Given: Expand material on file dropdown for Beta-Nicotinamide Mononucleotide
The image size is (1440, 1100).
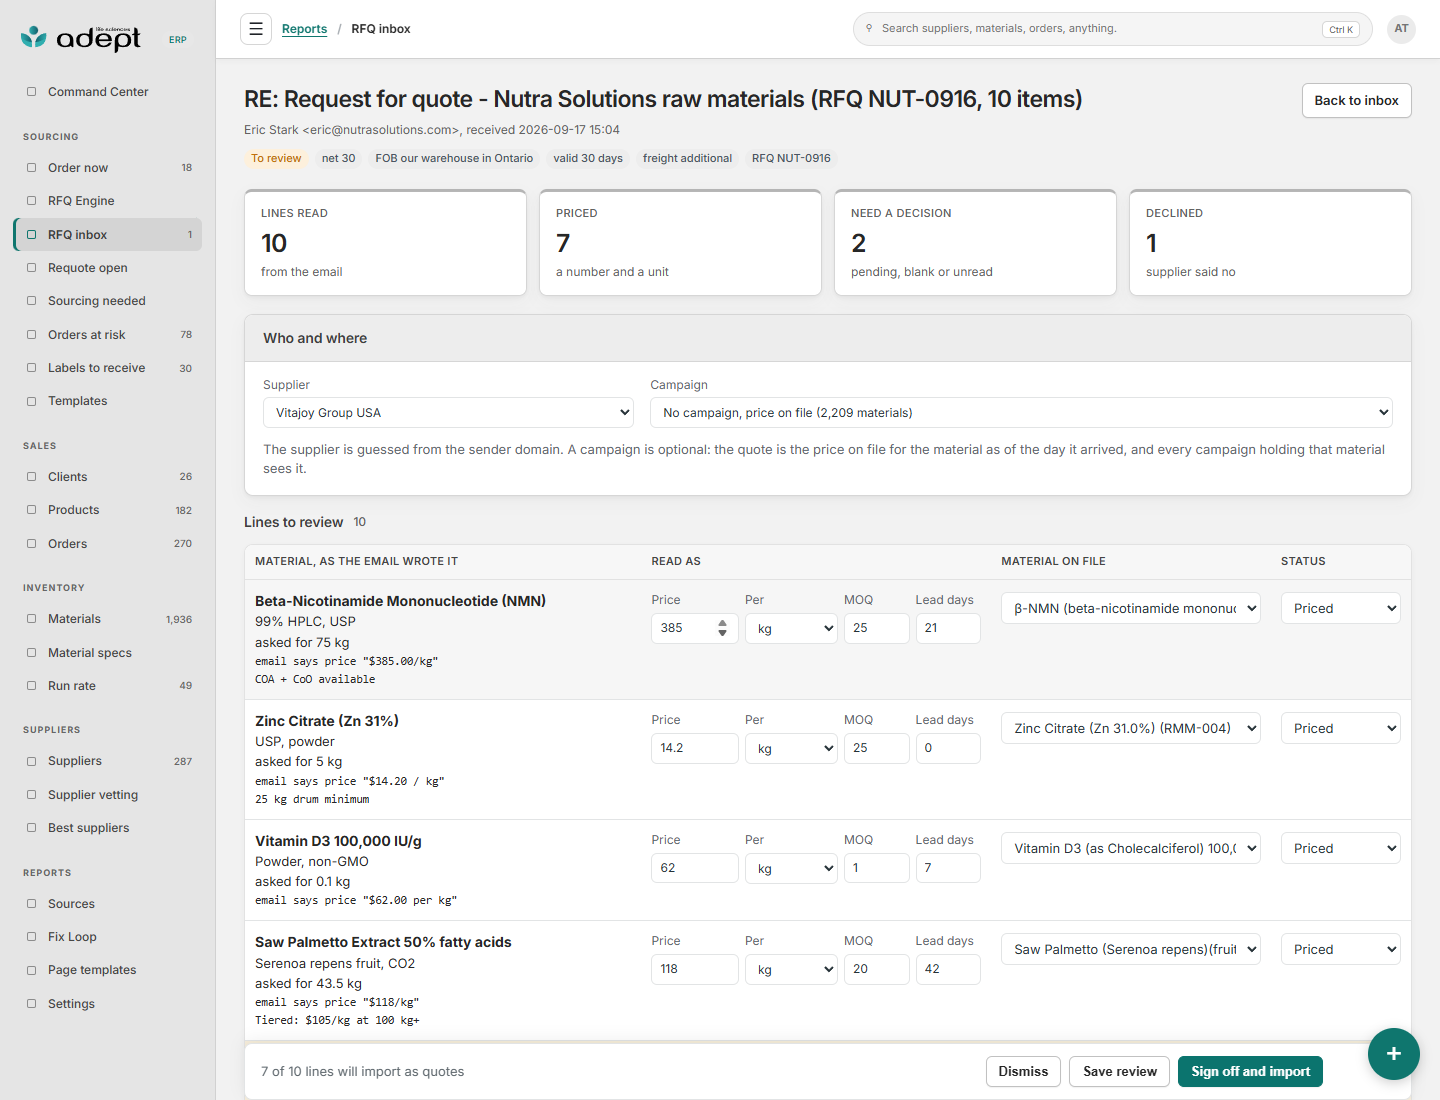Looking at the screenshot, I should (1131, 609).
